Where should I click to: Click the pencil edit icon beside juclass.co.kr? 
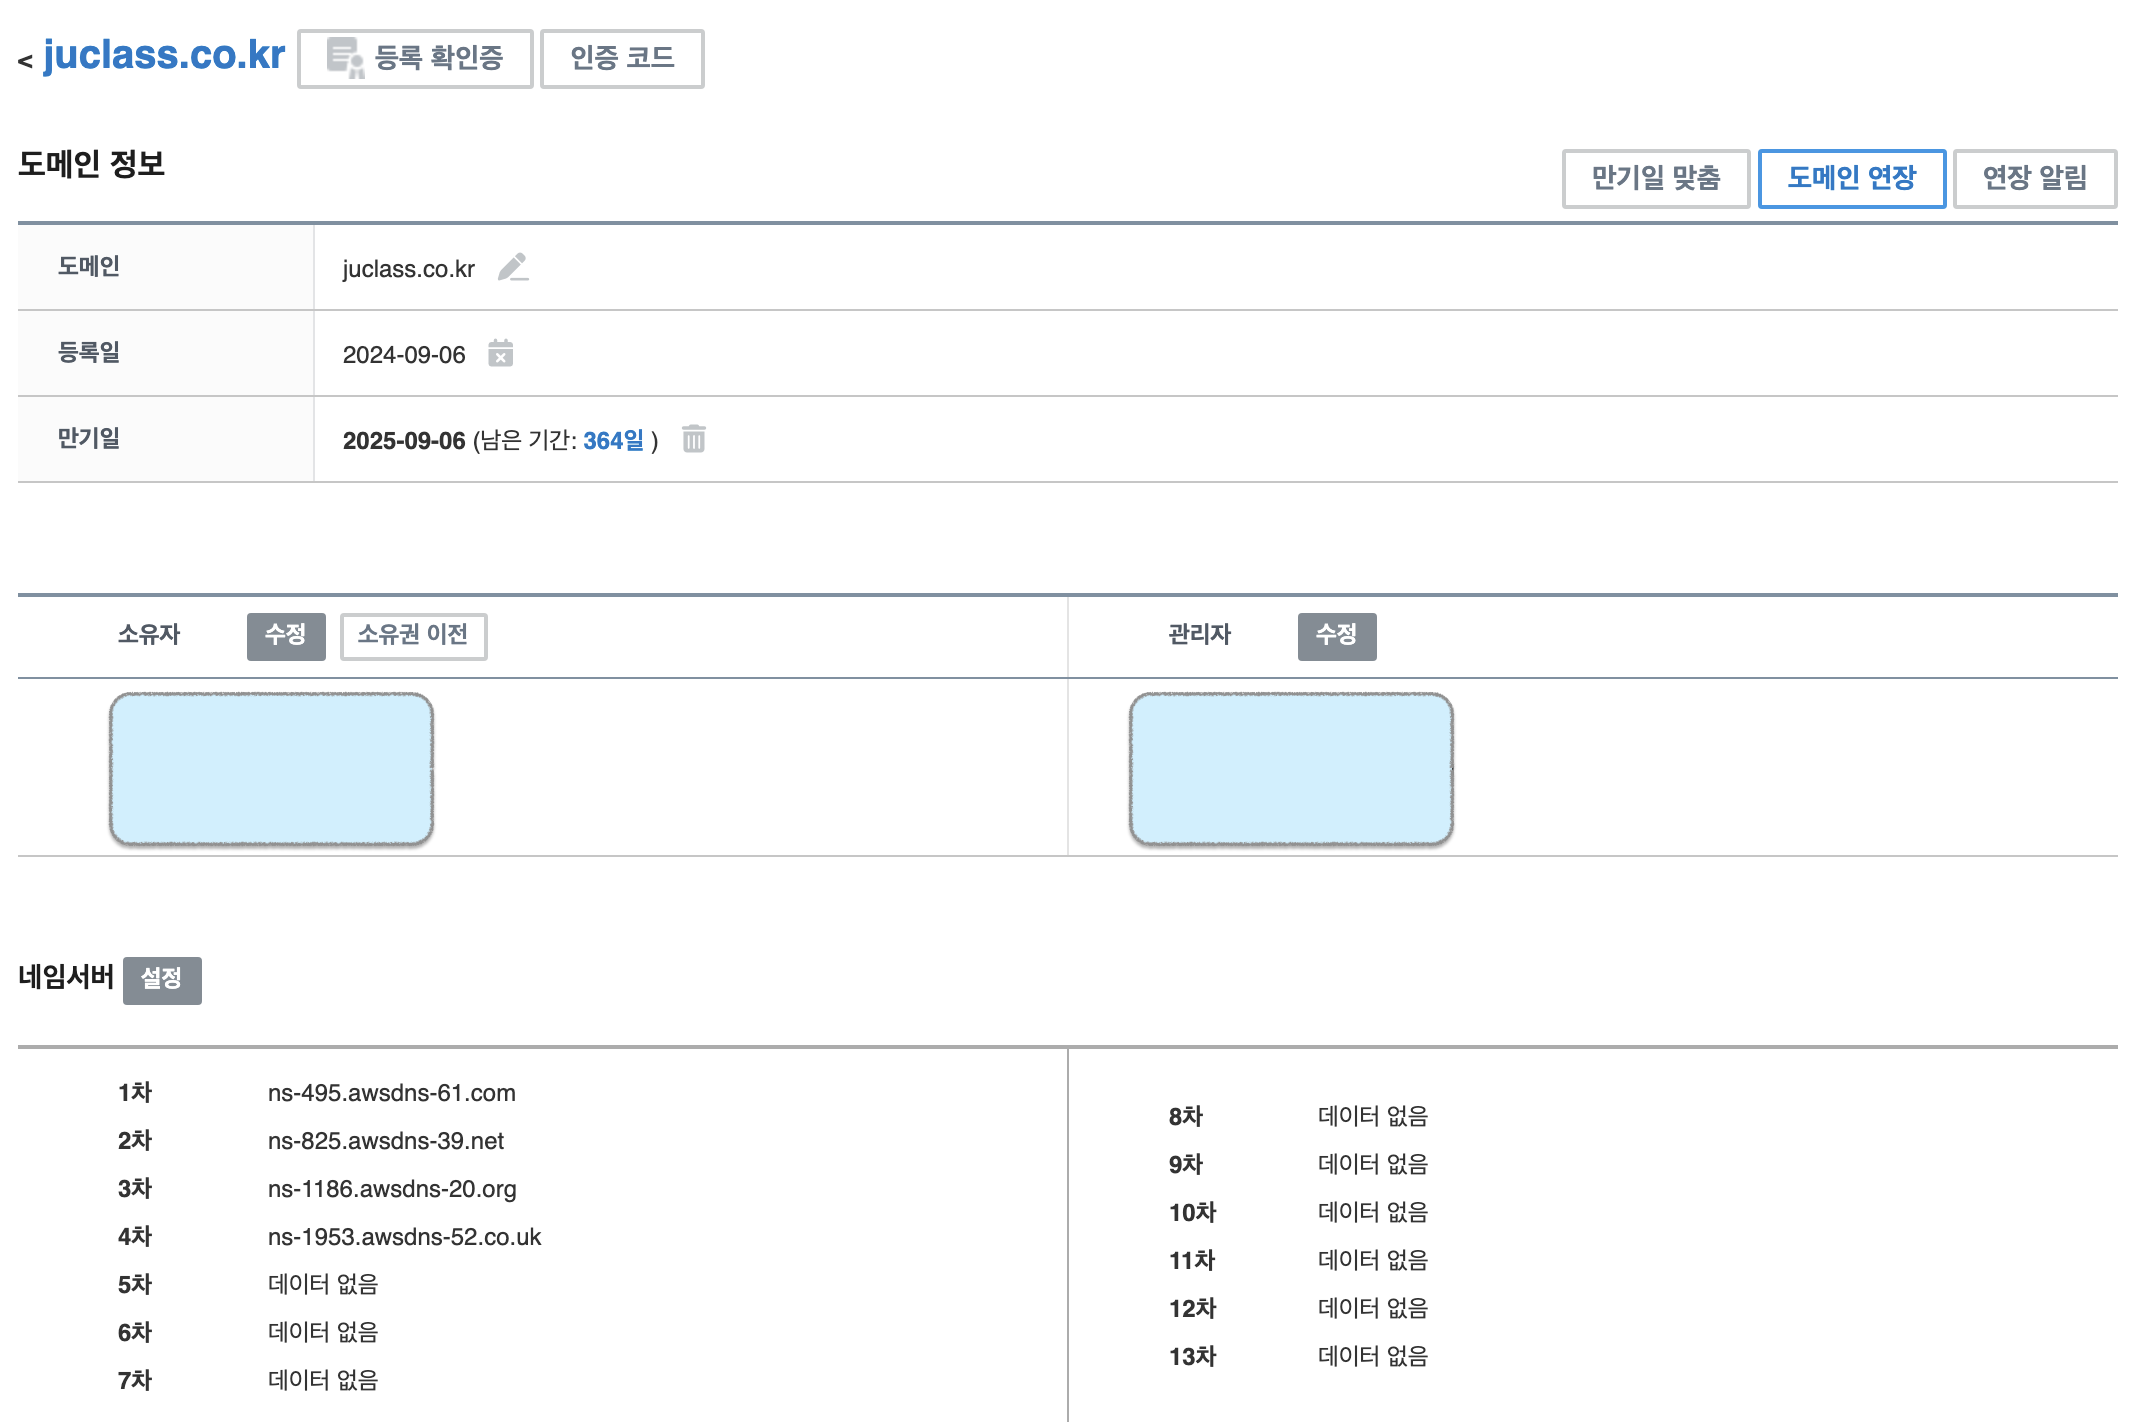tap(513, 268)
